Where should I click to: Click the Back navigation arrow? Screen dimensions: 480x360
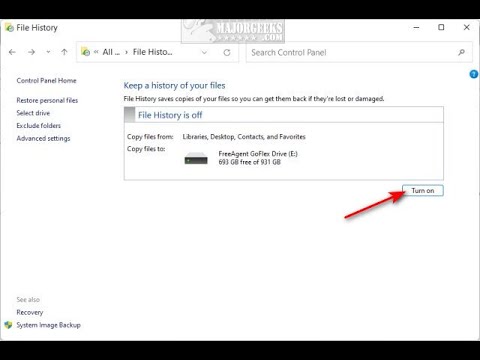coord(12,52)
